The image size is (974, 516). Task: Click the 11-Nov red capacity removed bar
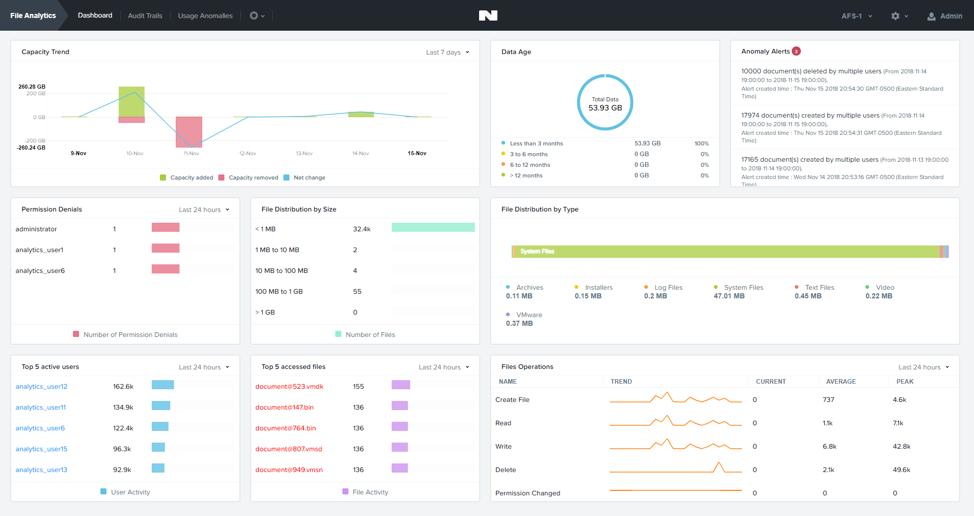(x=189, y=132)
